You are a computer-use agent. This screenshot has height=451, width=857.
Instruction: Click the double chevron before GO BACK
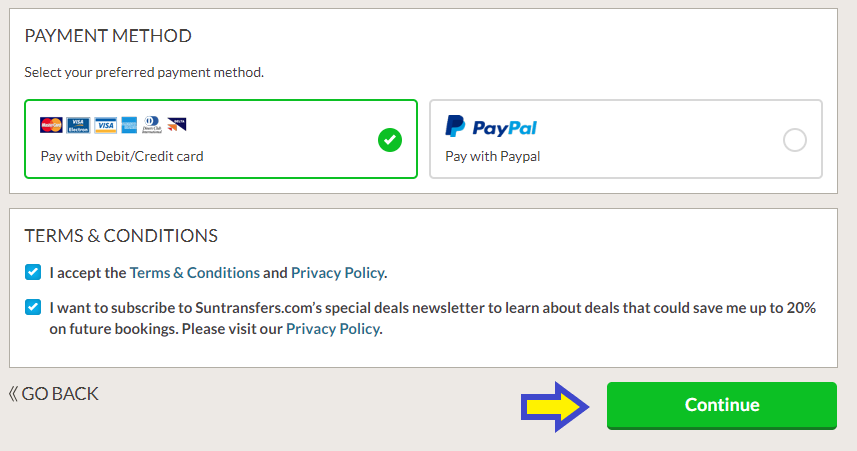coord(14,394)
